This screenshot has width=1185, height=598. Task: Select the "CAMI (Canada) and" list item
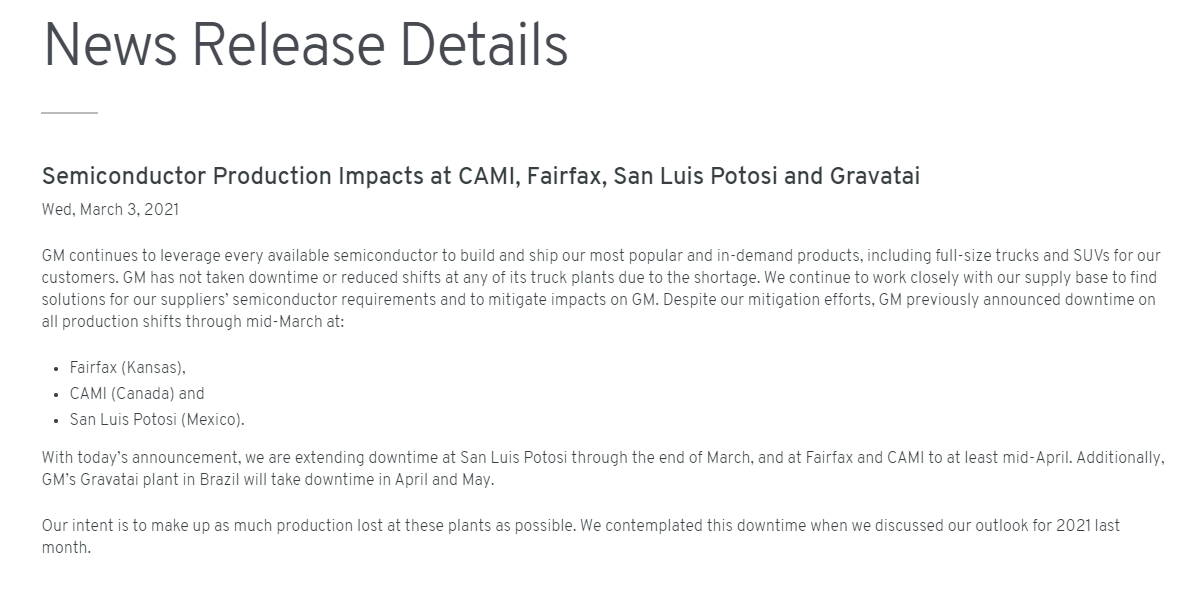(x=137, y=394)
